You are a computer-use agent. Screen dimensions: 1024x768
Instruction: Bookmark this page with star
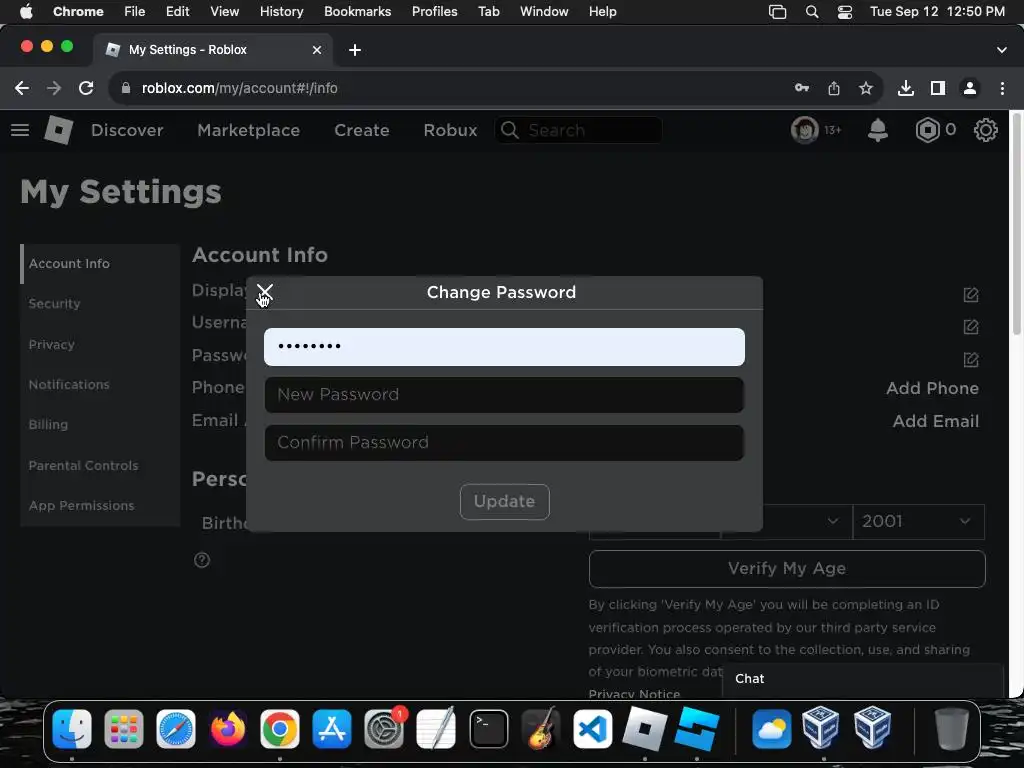tap(866, 88)
